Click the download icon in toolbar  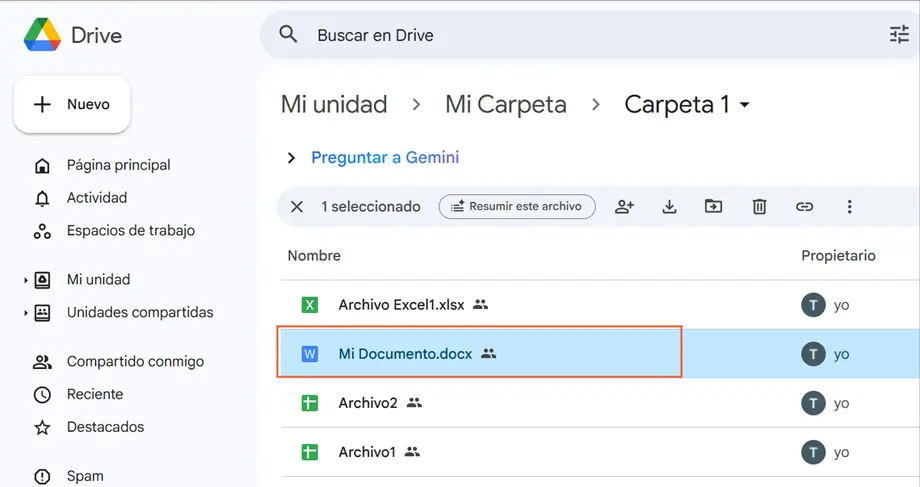(x=669, y=207)
